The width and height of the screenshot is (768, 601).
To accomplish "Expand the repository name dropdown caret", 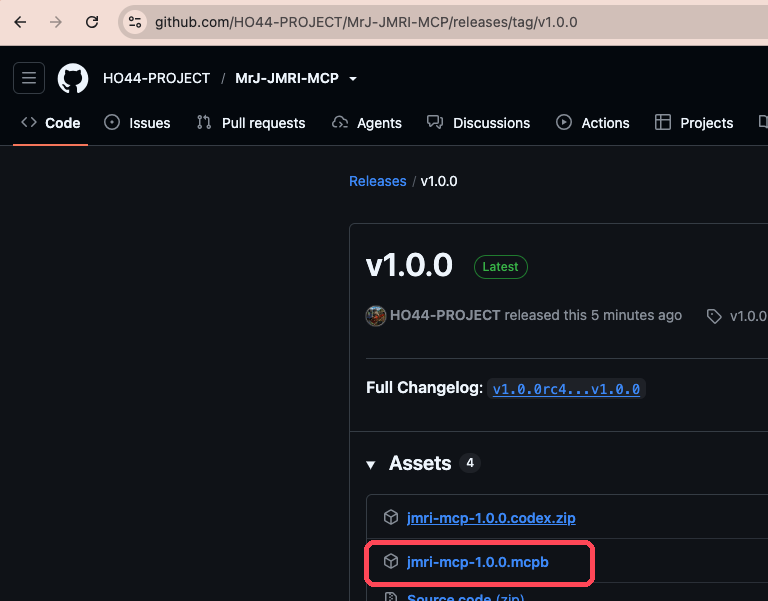I will click(x=353, y=78).
